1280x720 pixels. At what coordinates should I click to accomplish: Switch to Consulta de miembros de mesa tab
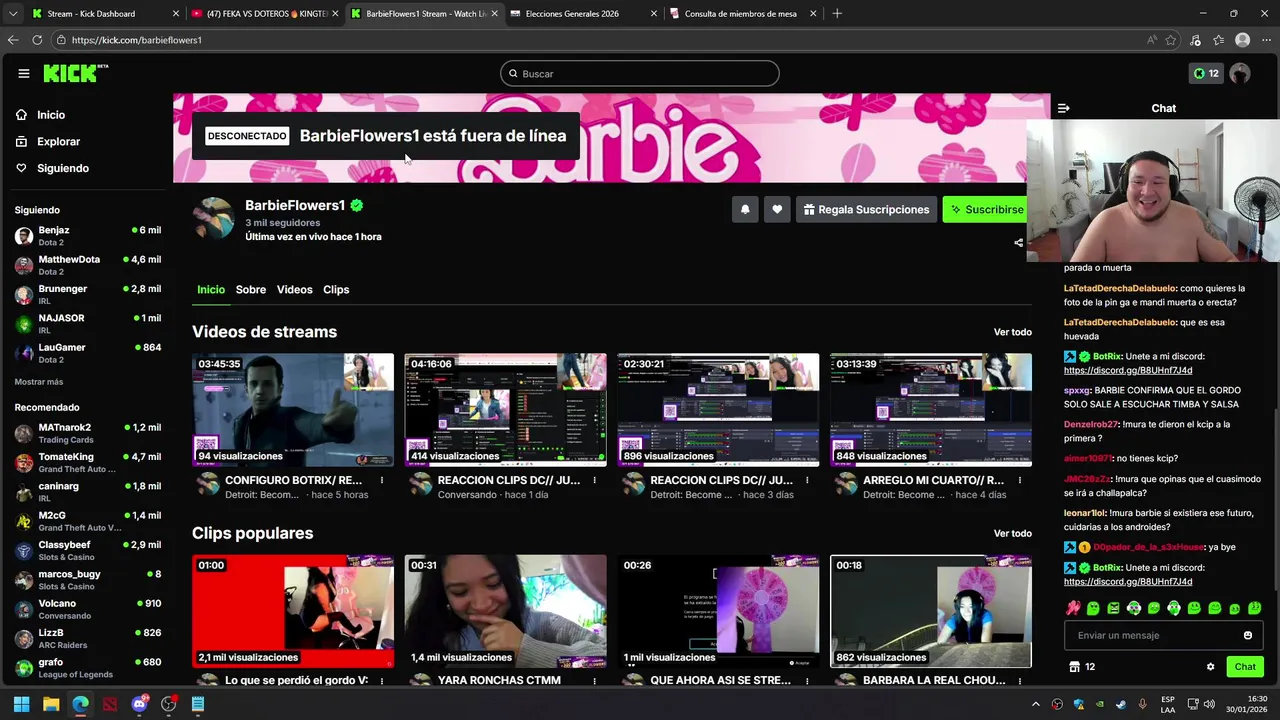[x=742, y=14]
